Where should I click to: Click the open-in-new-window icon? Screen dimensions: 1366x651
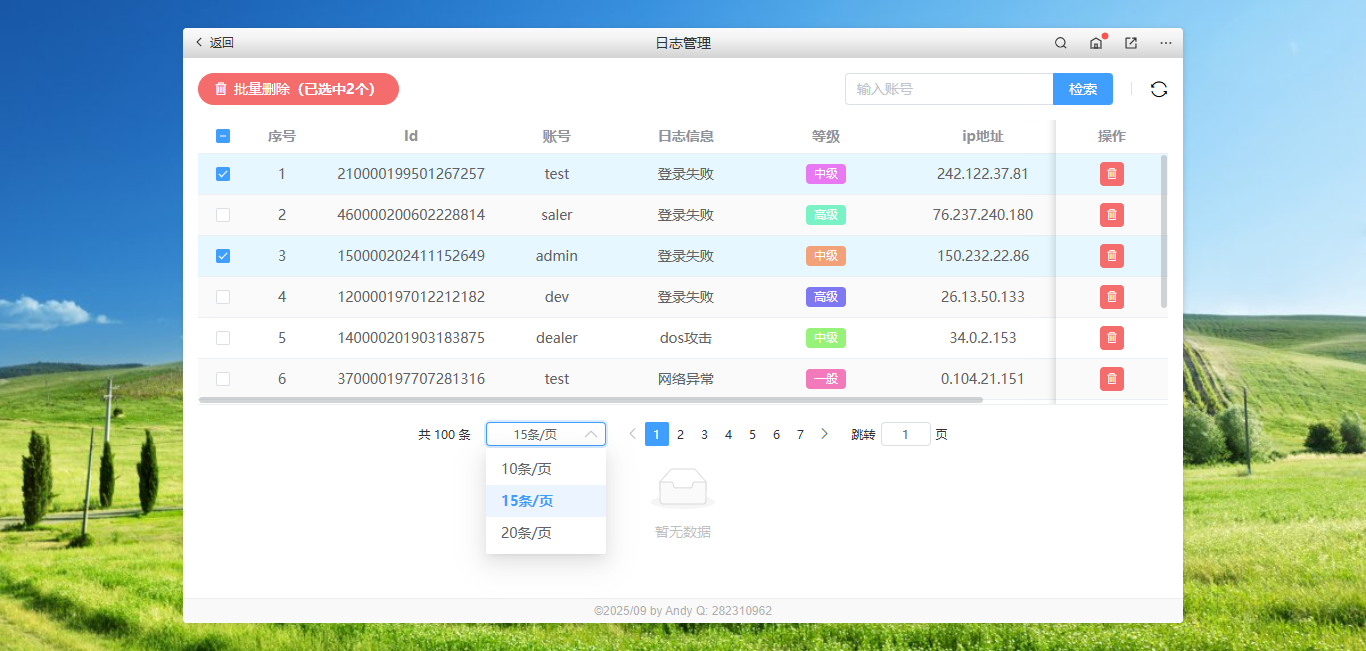(x=1130, y=43)
